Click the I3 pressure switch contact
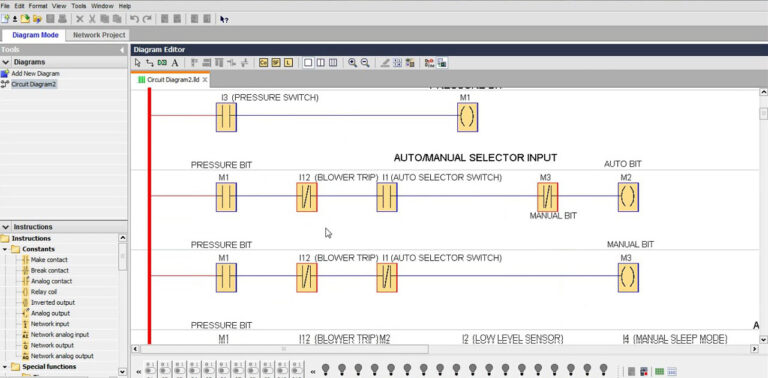Image resolution: width=768 pixels, height=378 pixels. [x=226, y=117]
